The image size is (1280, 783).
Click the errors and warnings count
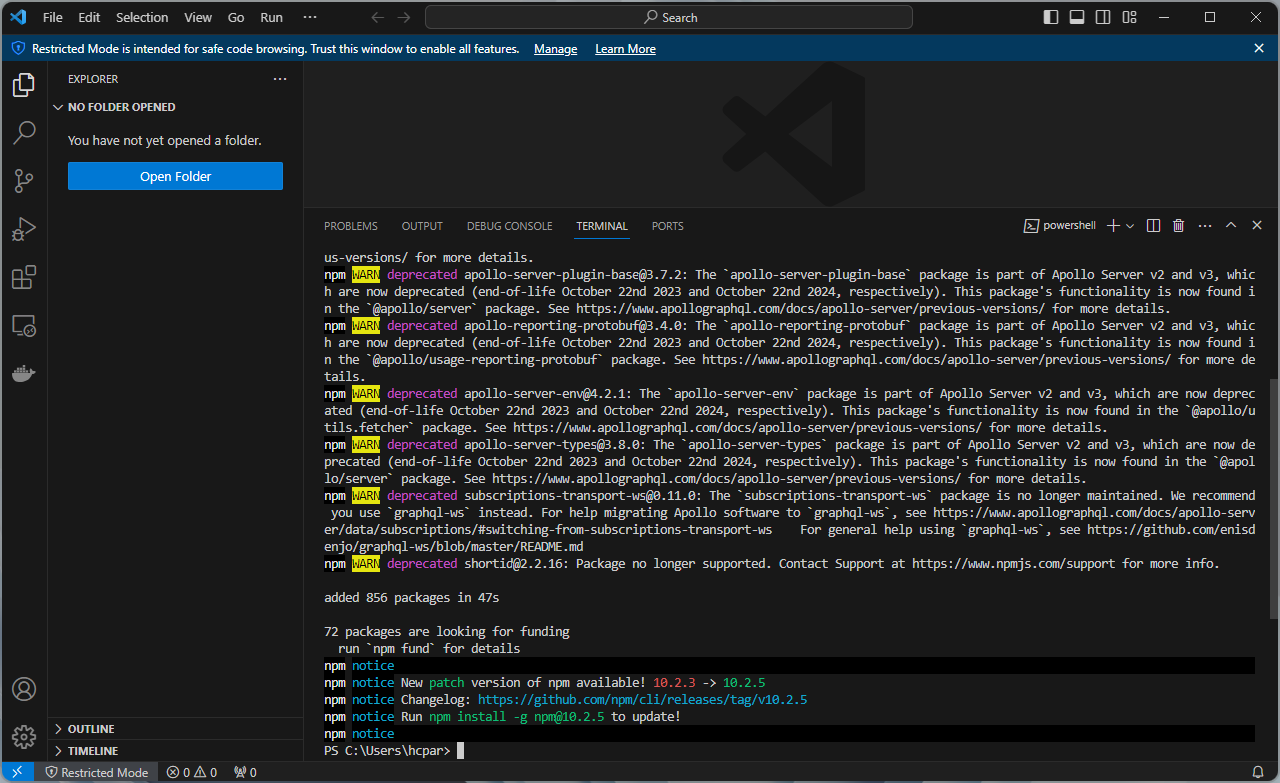[191, 772]
